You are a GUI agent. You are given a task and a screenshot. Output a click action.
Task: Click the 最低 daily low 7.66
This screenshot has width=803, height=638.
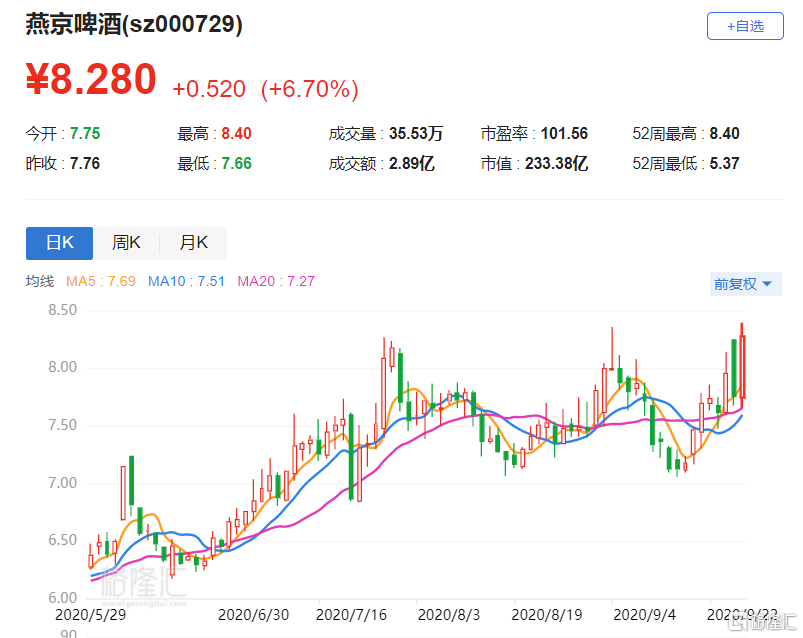(x=237, y=164)
